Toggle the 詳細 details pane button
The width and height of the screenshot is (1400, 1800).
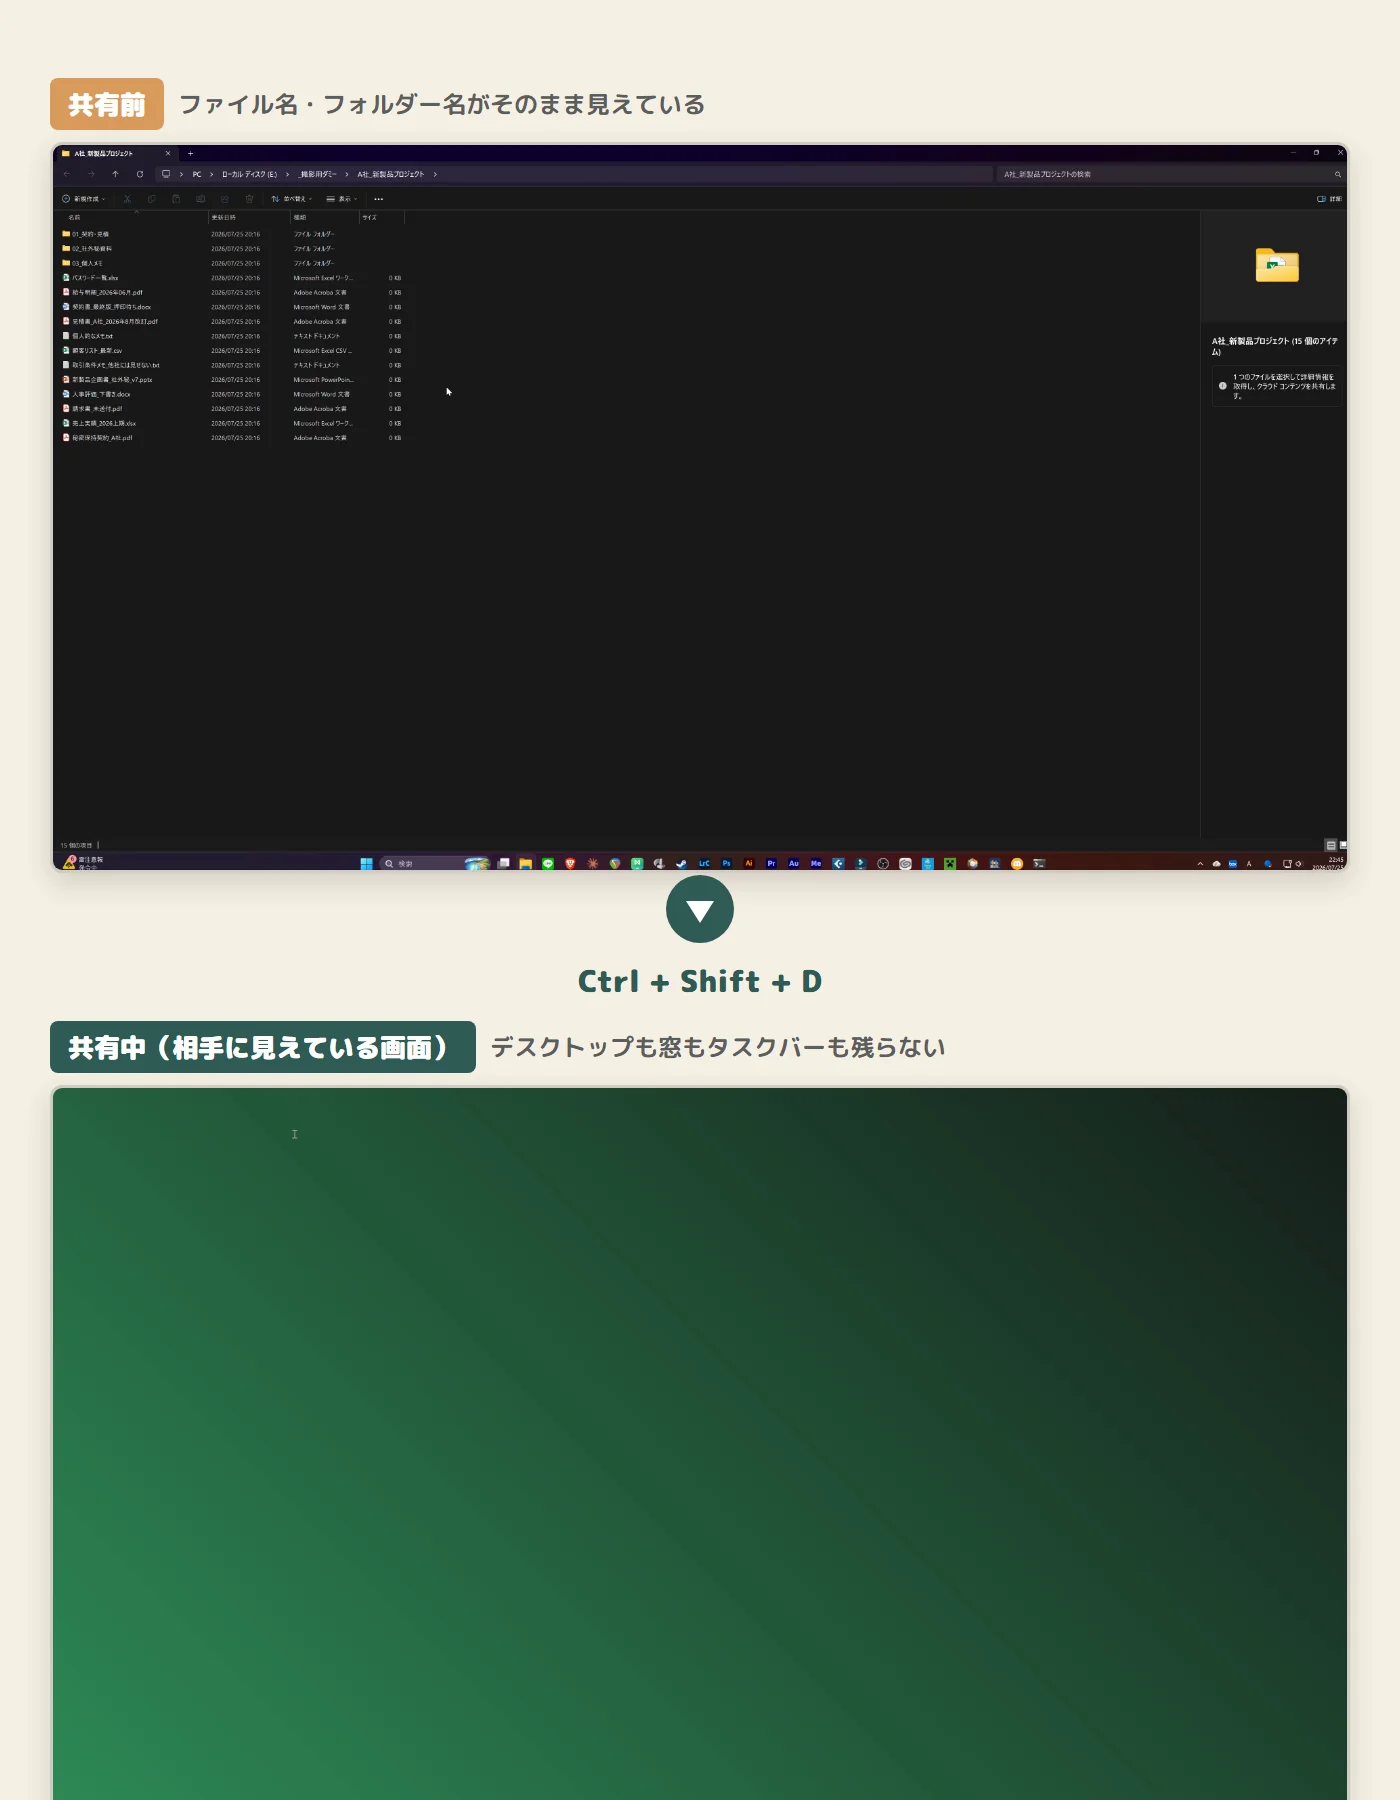click(1329, 199)
